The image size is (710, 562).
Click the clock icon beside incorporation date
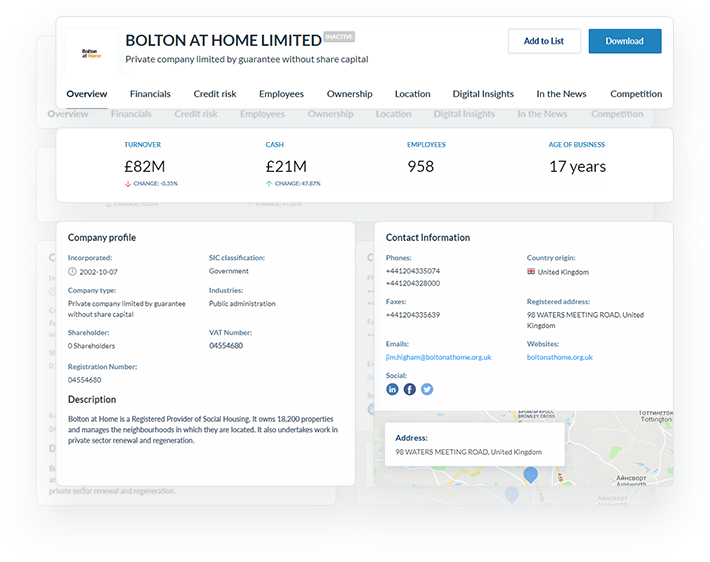(72, 272)
